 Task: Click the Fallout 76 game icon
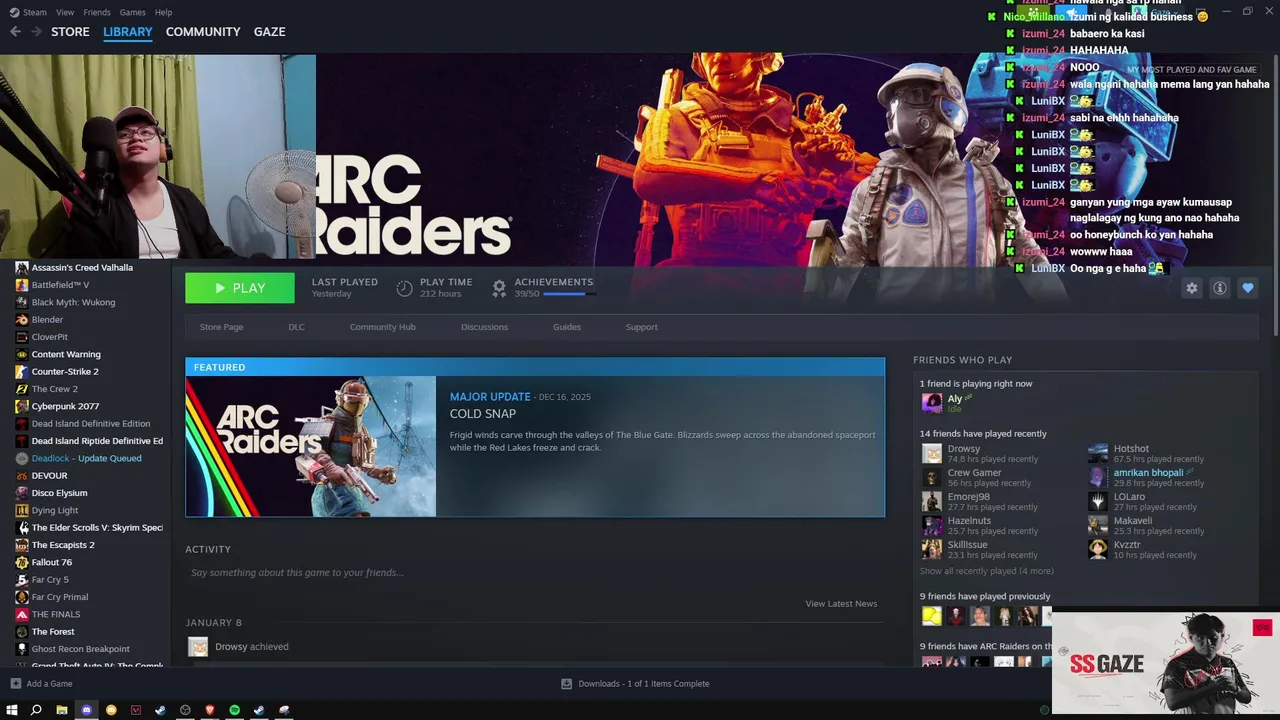[x=22, y=562]
